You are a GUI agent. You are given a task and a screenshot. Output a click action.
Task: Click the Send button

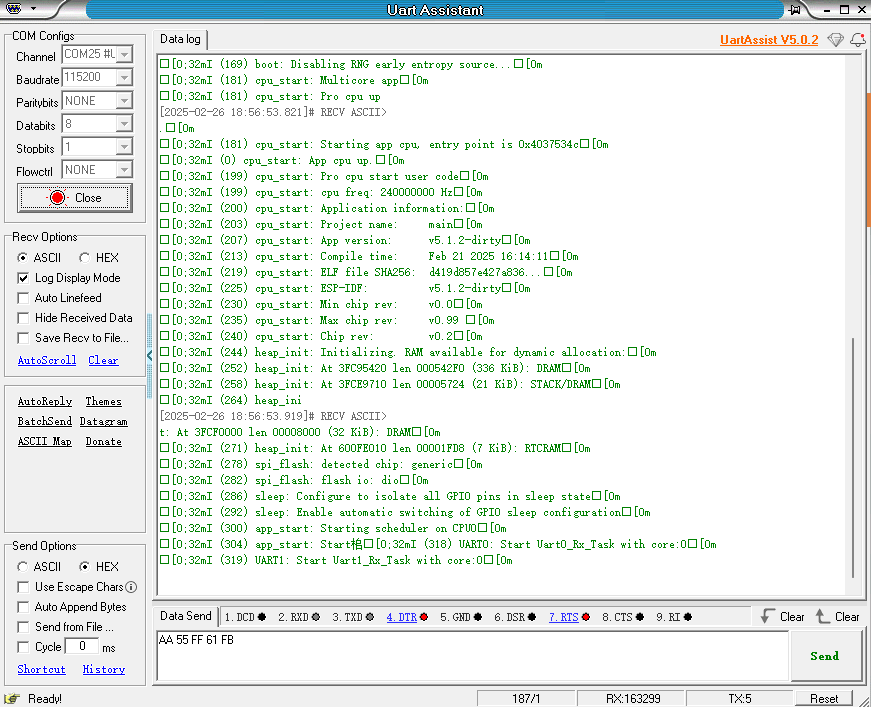[825, 656]
